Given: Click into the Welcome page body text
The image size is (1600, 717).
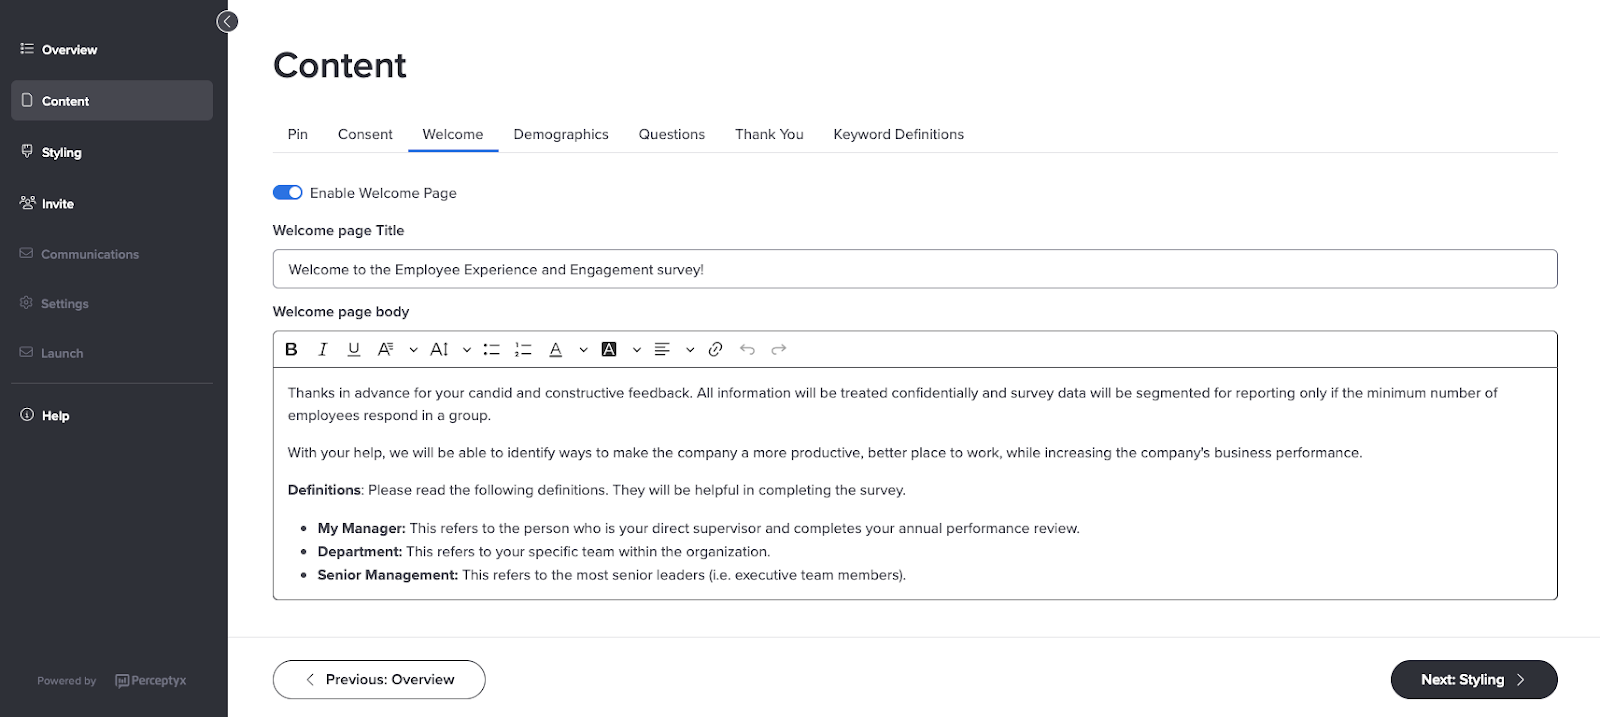Looking at the screenshot, I should tap(915, 483).
